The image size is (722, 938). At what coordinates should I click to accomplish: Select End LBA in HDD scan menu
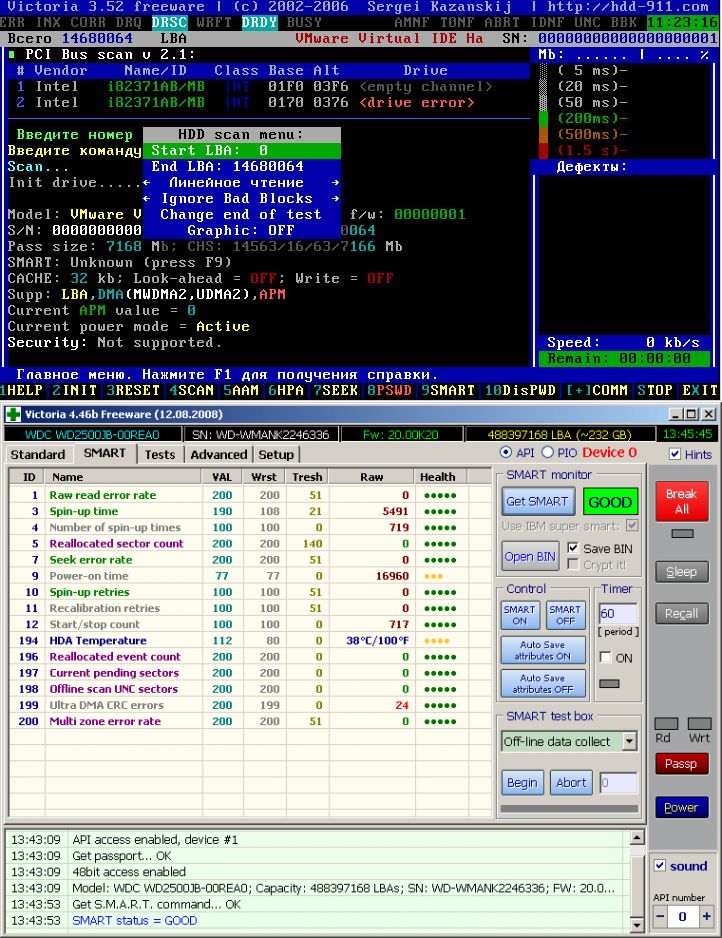242,166
